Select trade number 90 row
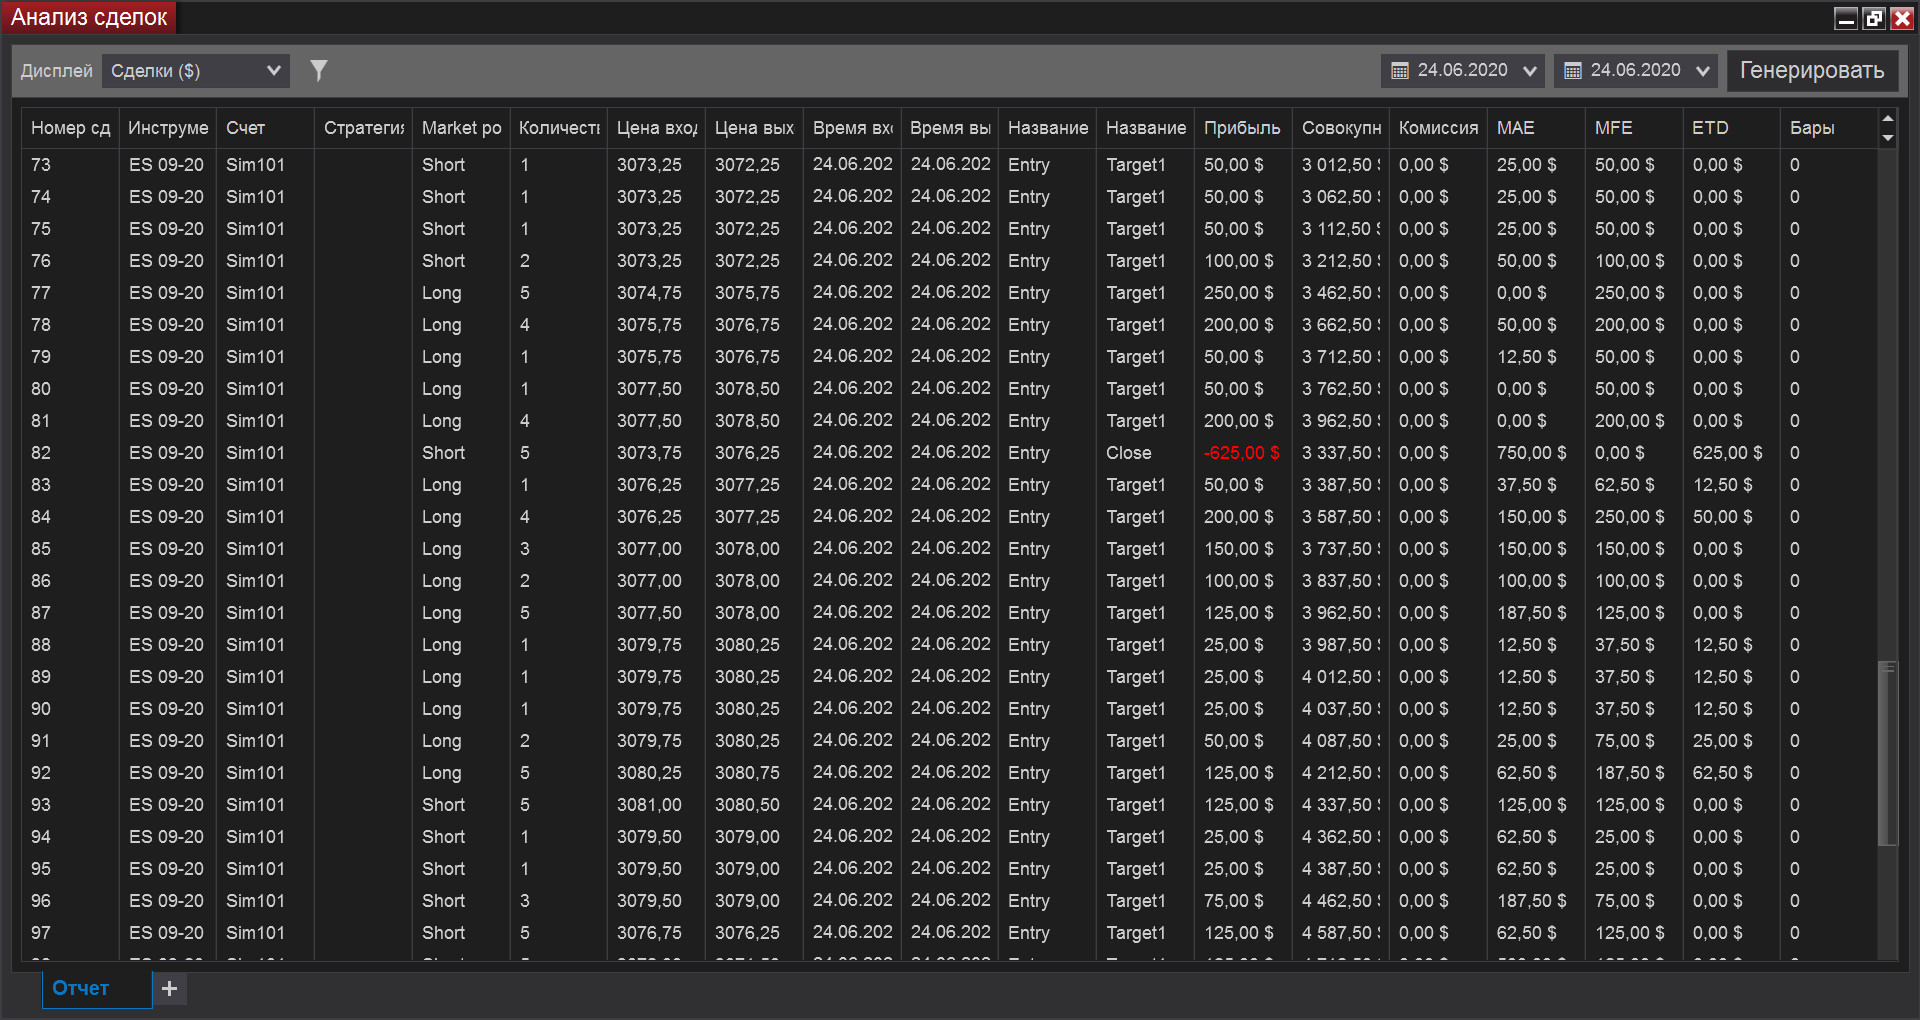Viewport: 1920px width, 1020px height. (x=950, y=709)
